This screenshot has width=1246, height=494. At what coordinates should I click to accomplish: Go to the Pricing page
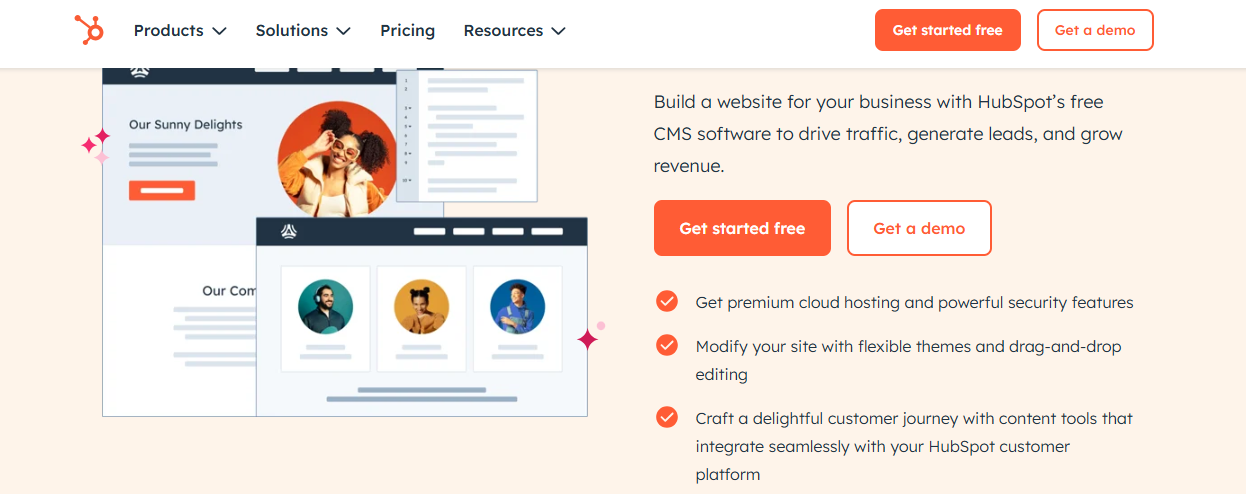pos(407,31)
